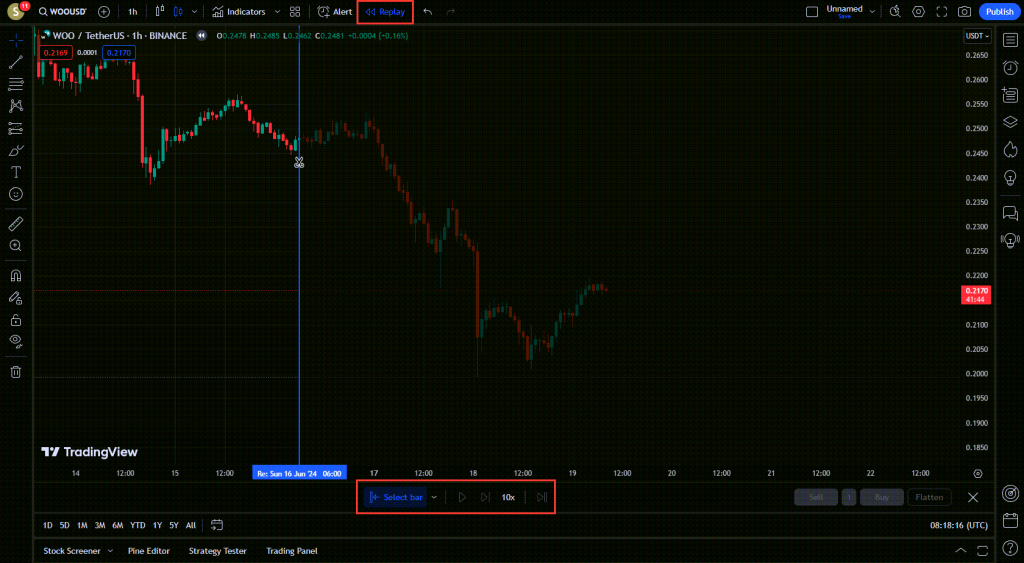Click the Select bar replay button
The width and height of the screenshot is (1024, 563).
point(396,497)
